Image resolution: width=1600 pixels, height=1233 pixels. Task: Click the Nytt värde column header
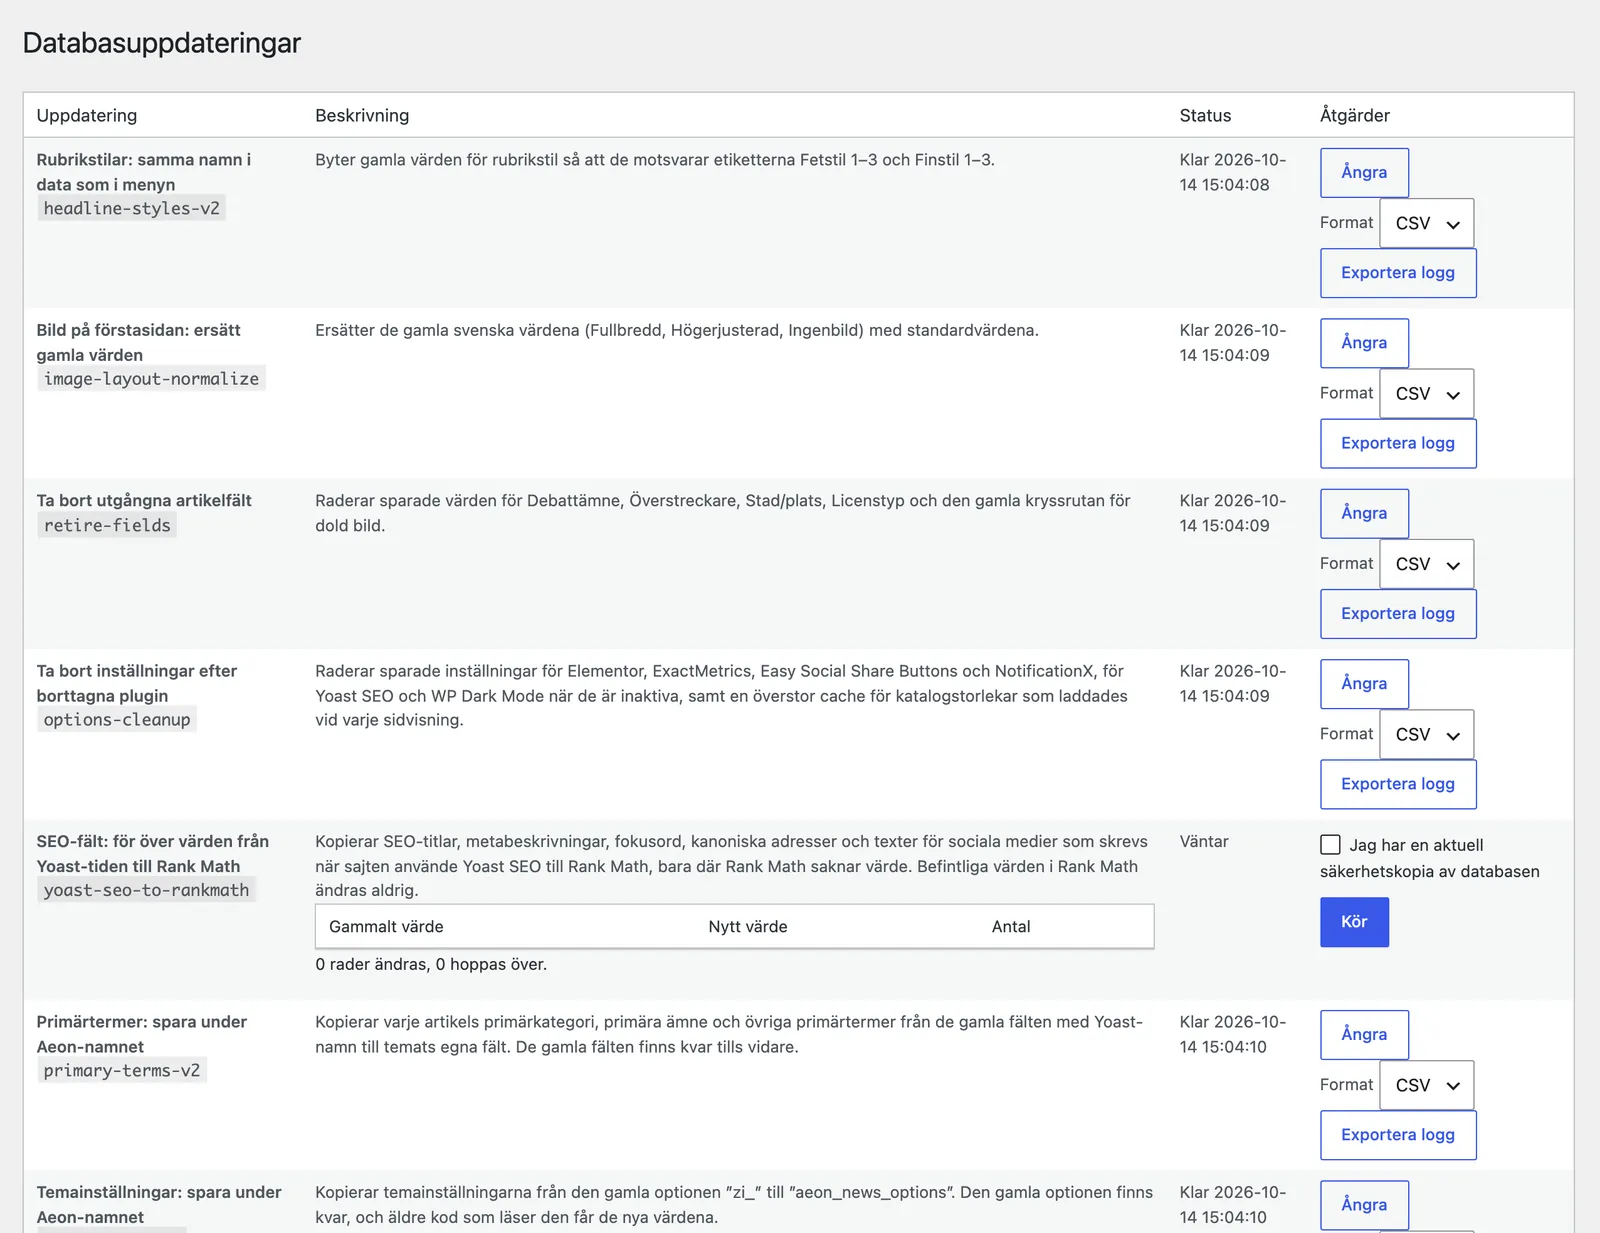coord(748,927)
